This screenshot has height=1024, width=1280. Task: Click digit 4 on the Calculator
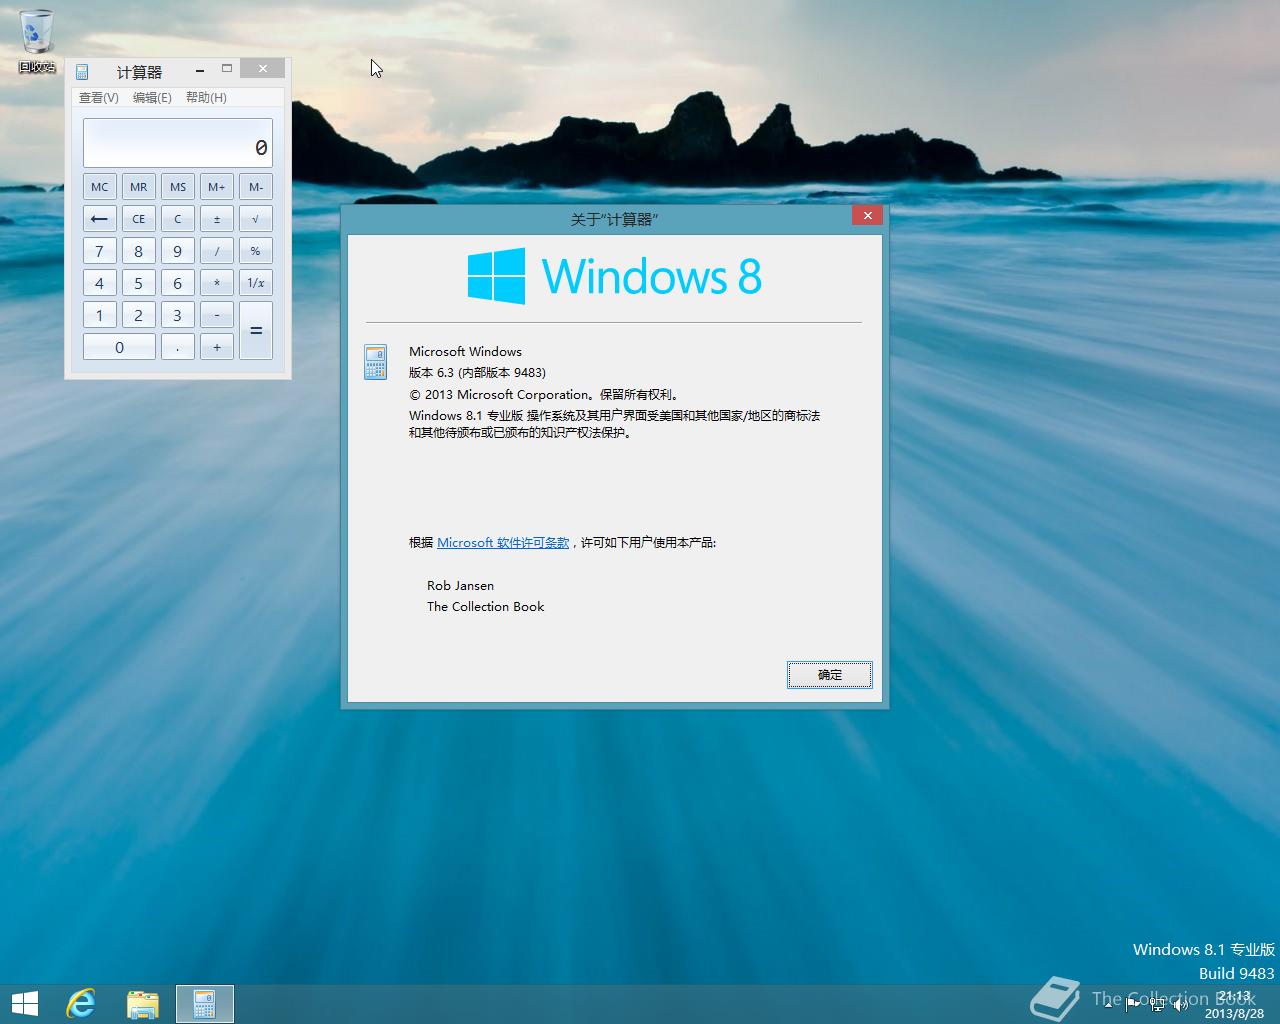[100, 283]
